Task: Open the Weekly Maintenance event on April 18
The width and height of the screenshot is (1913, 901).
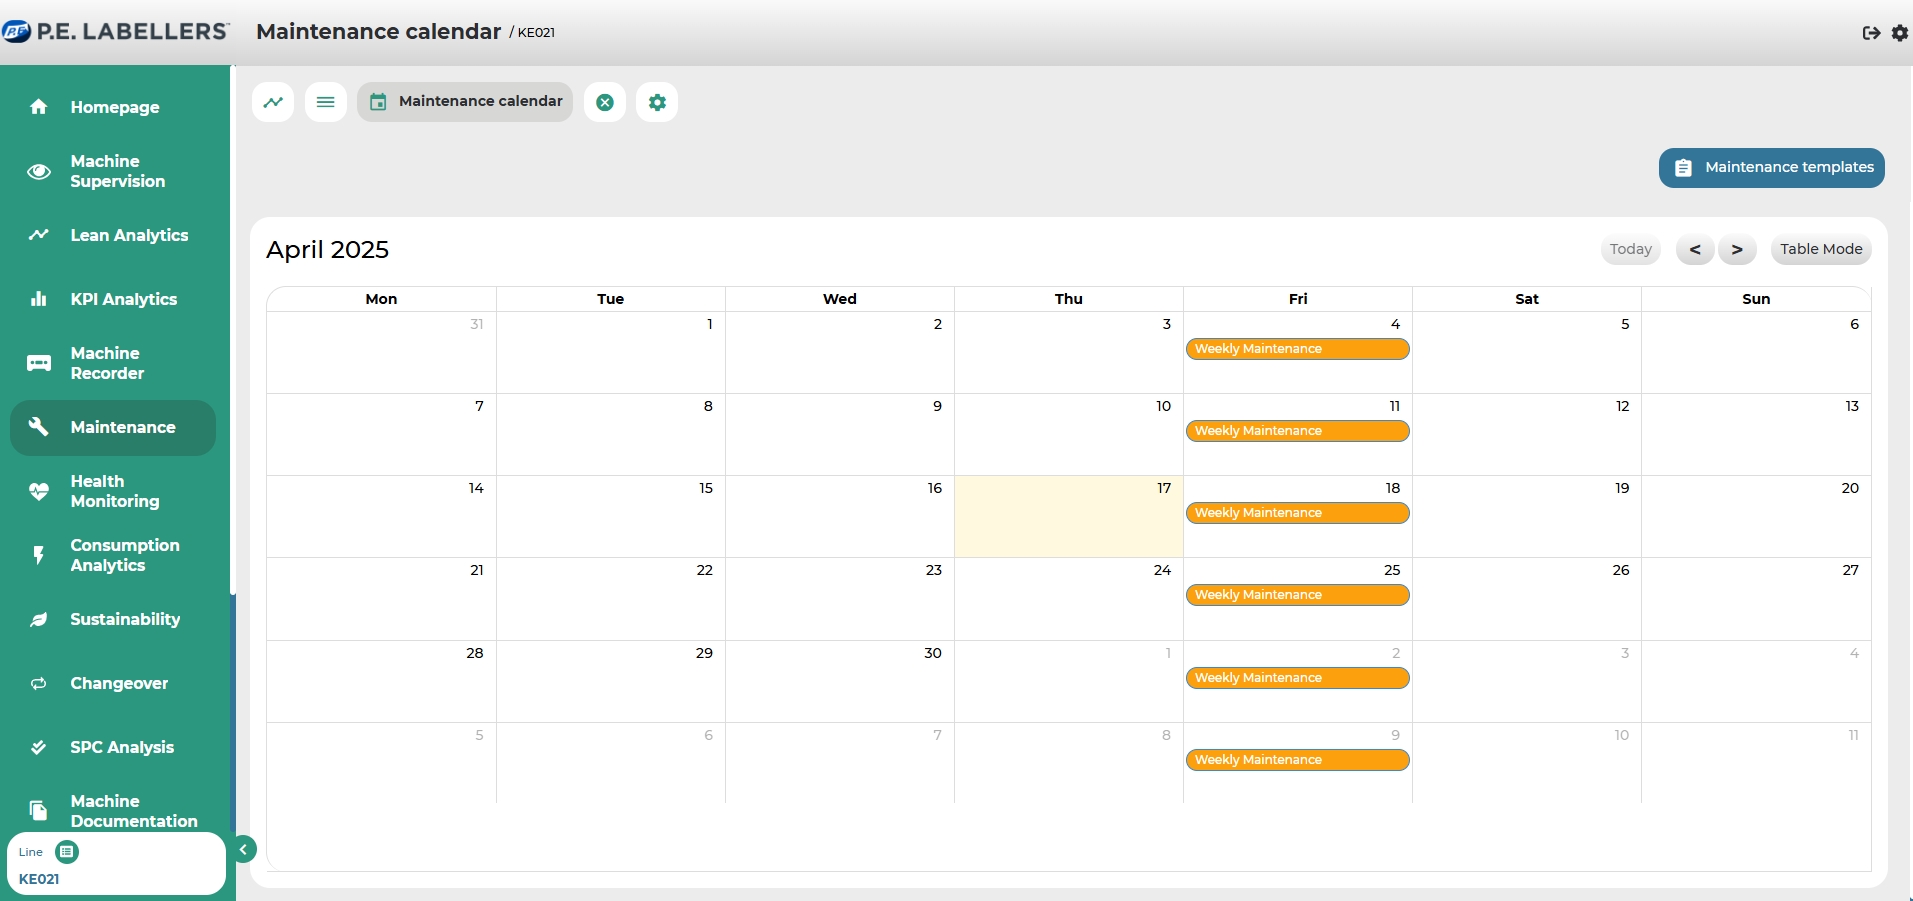Action: [x=1297, y=513]
